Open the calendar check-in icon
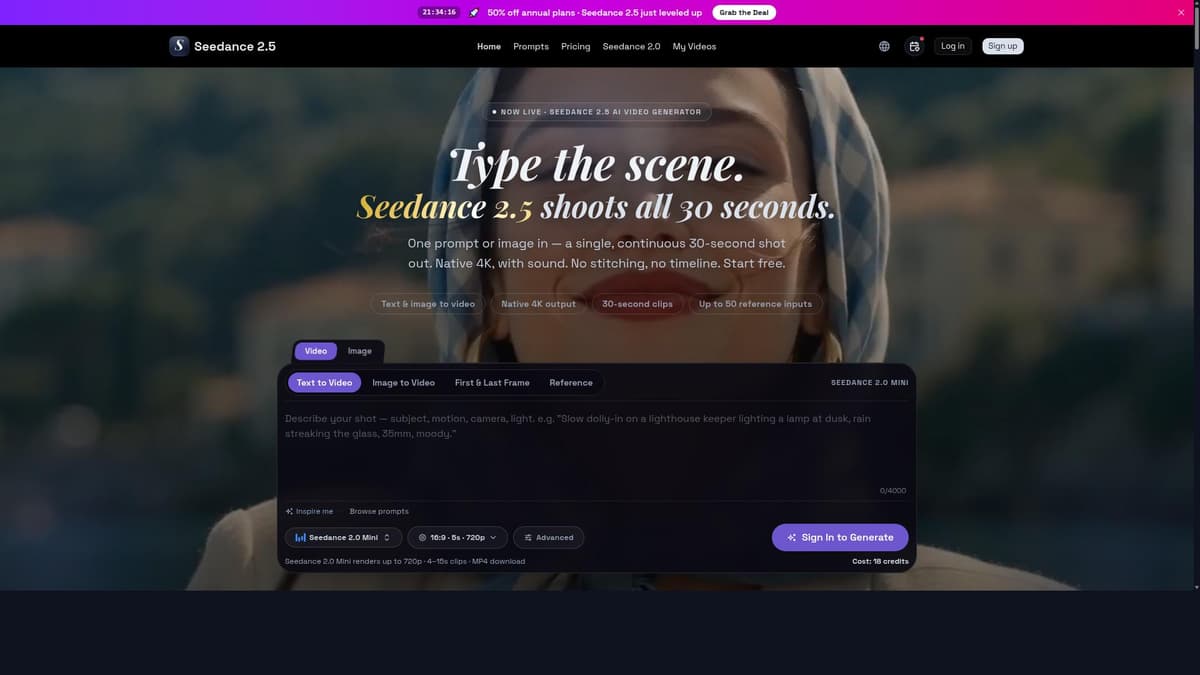 click(x=914, y=46)
